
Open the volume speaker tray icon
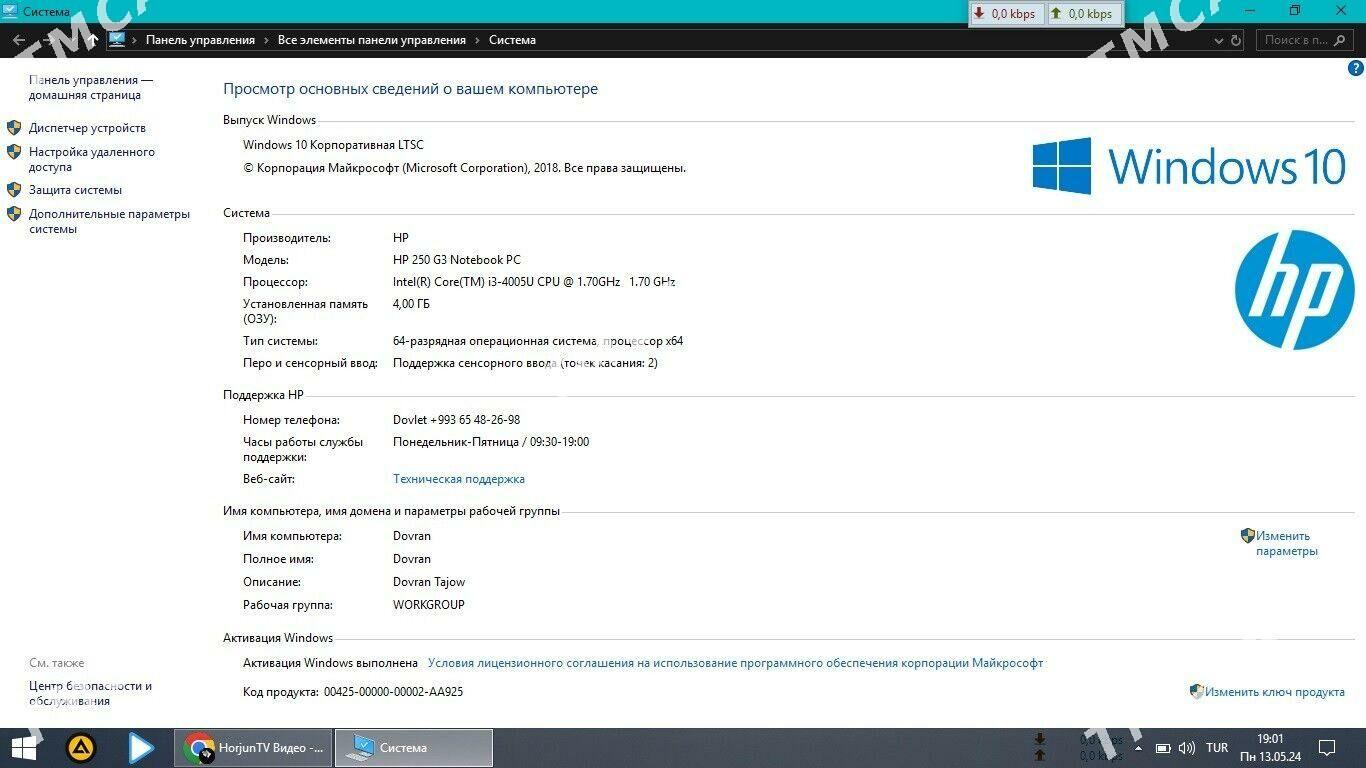coord(1187,748)
